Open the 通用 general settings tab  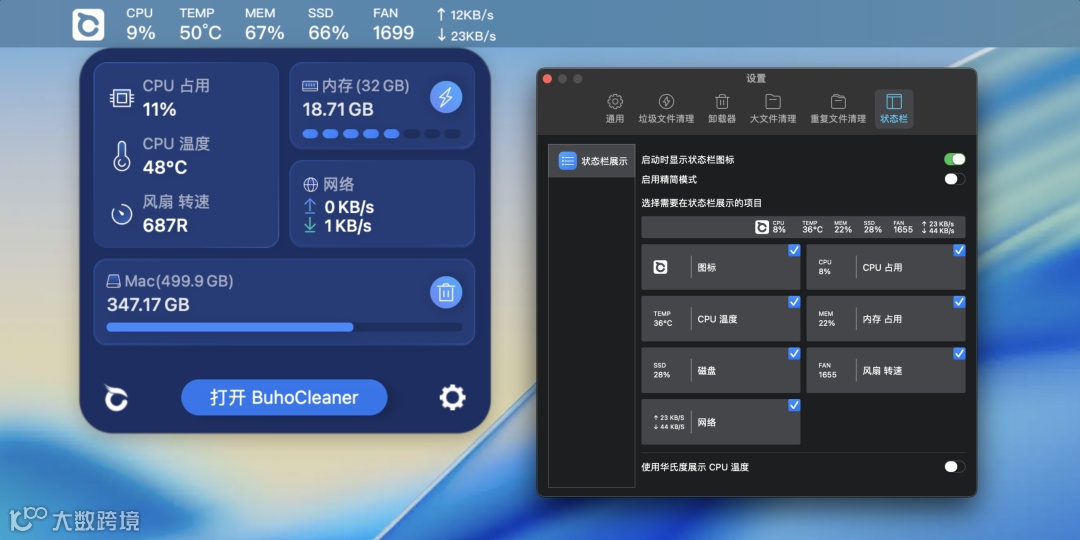[615, 110]
